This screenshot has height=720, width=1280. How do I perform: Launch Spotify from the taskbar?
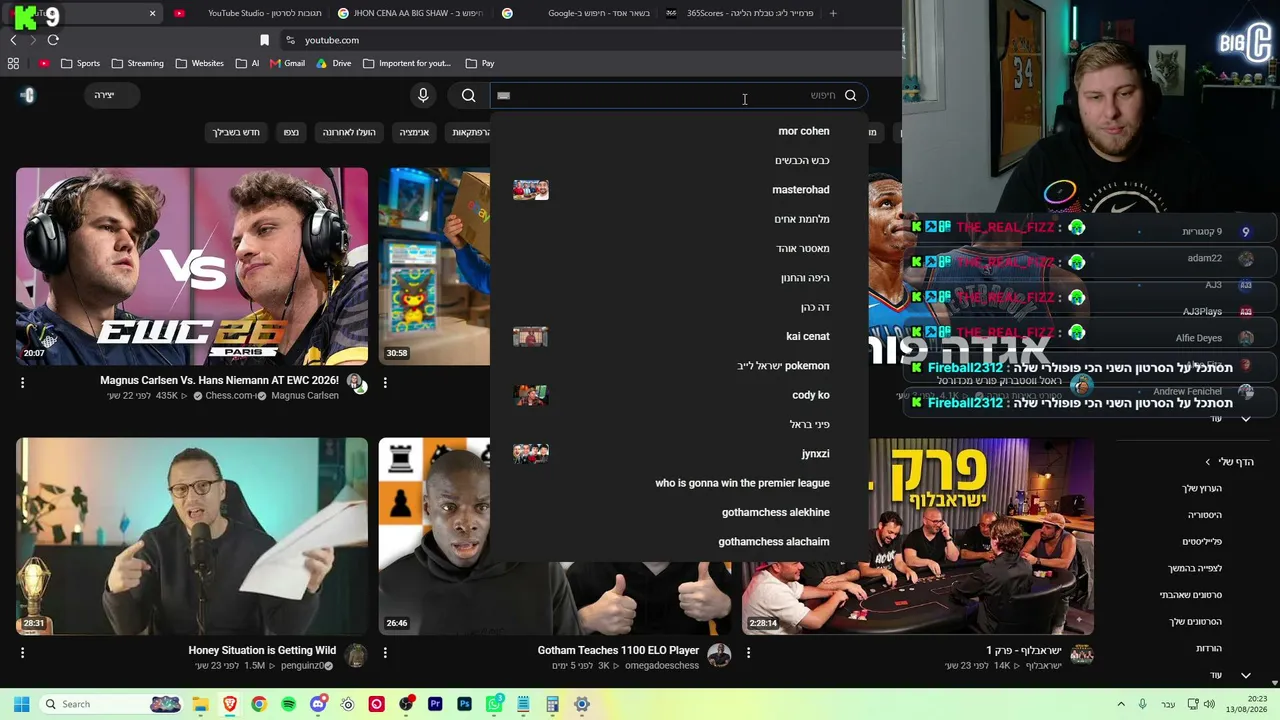coord(288,704)
